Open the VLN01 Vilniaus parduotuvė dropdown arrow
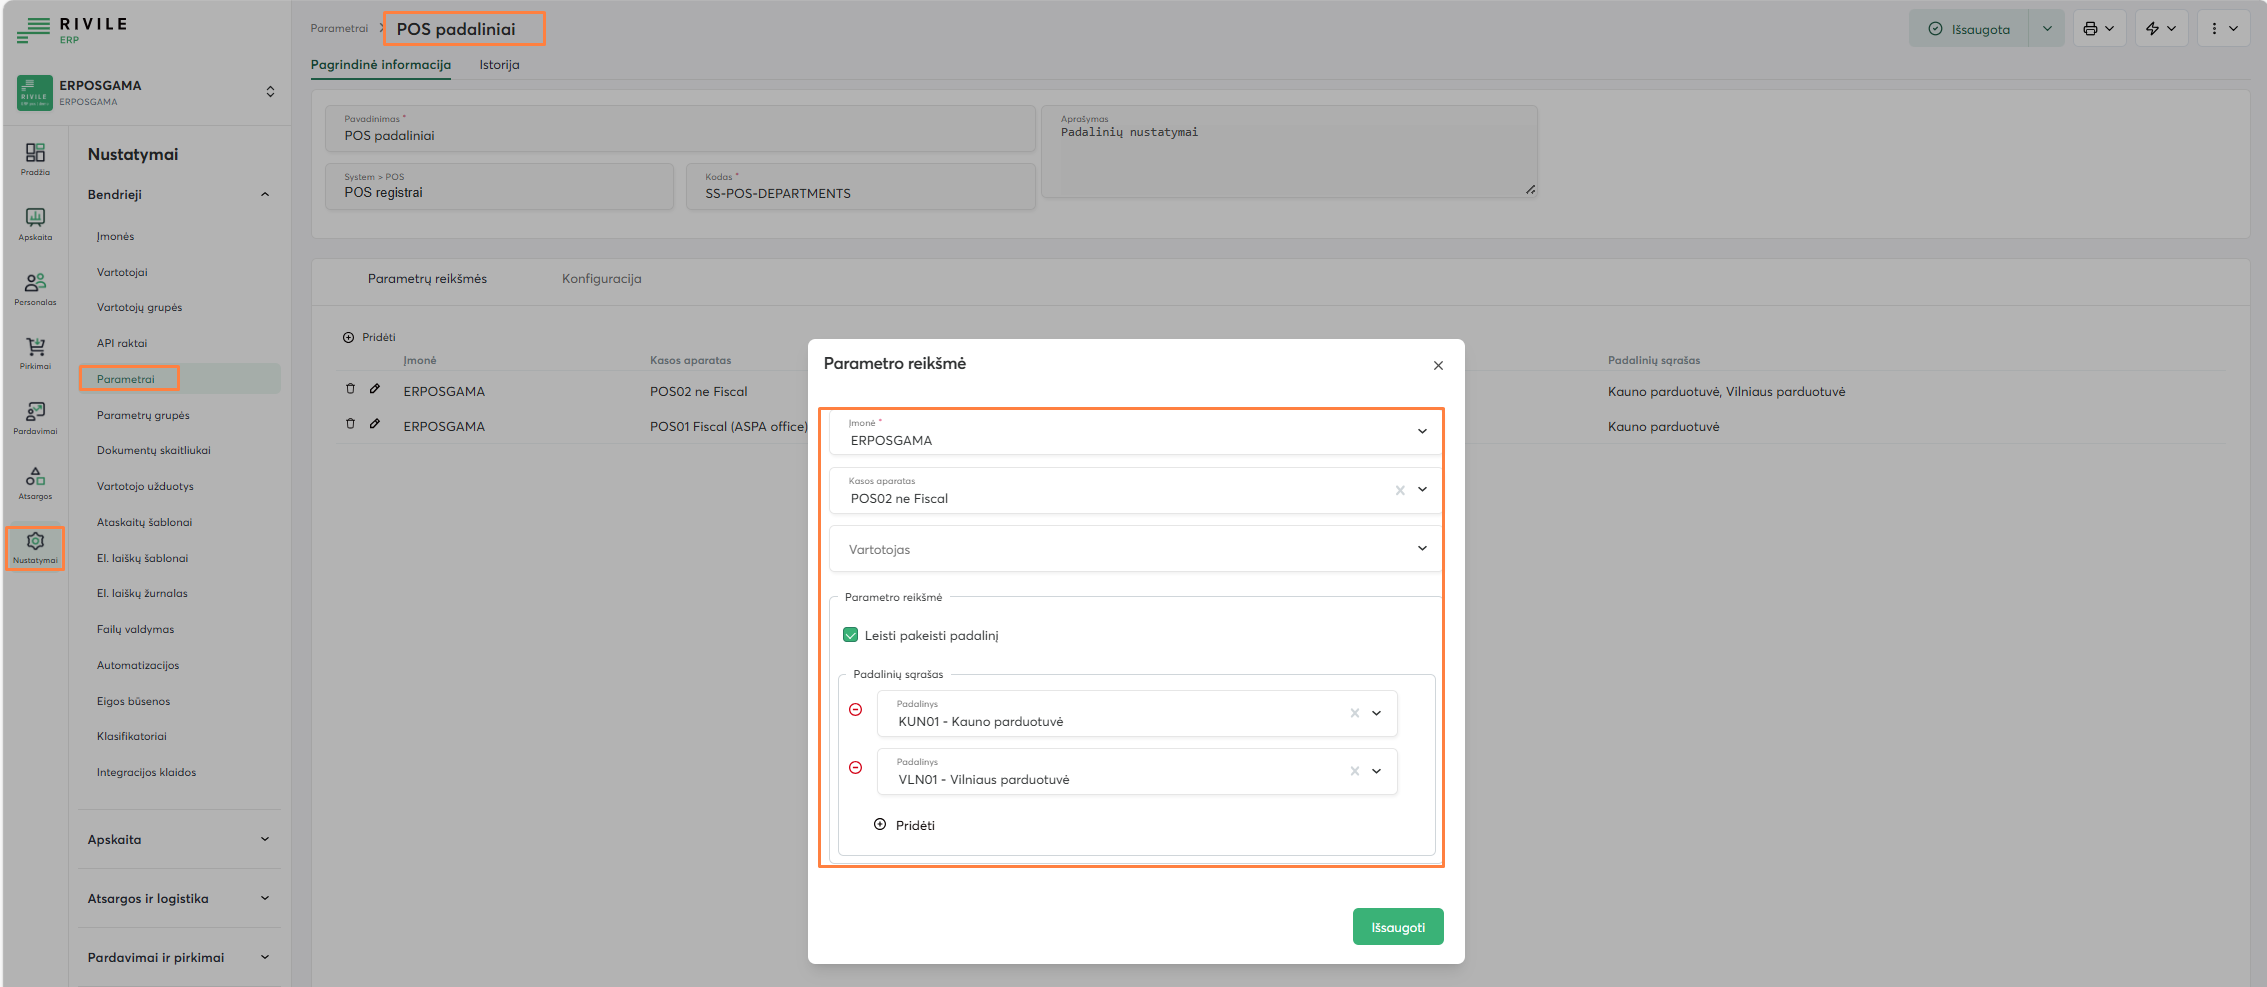 pos(1377,771)
